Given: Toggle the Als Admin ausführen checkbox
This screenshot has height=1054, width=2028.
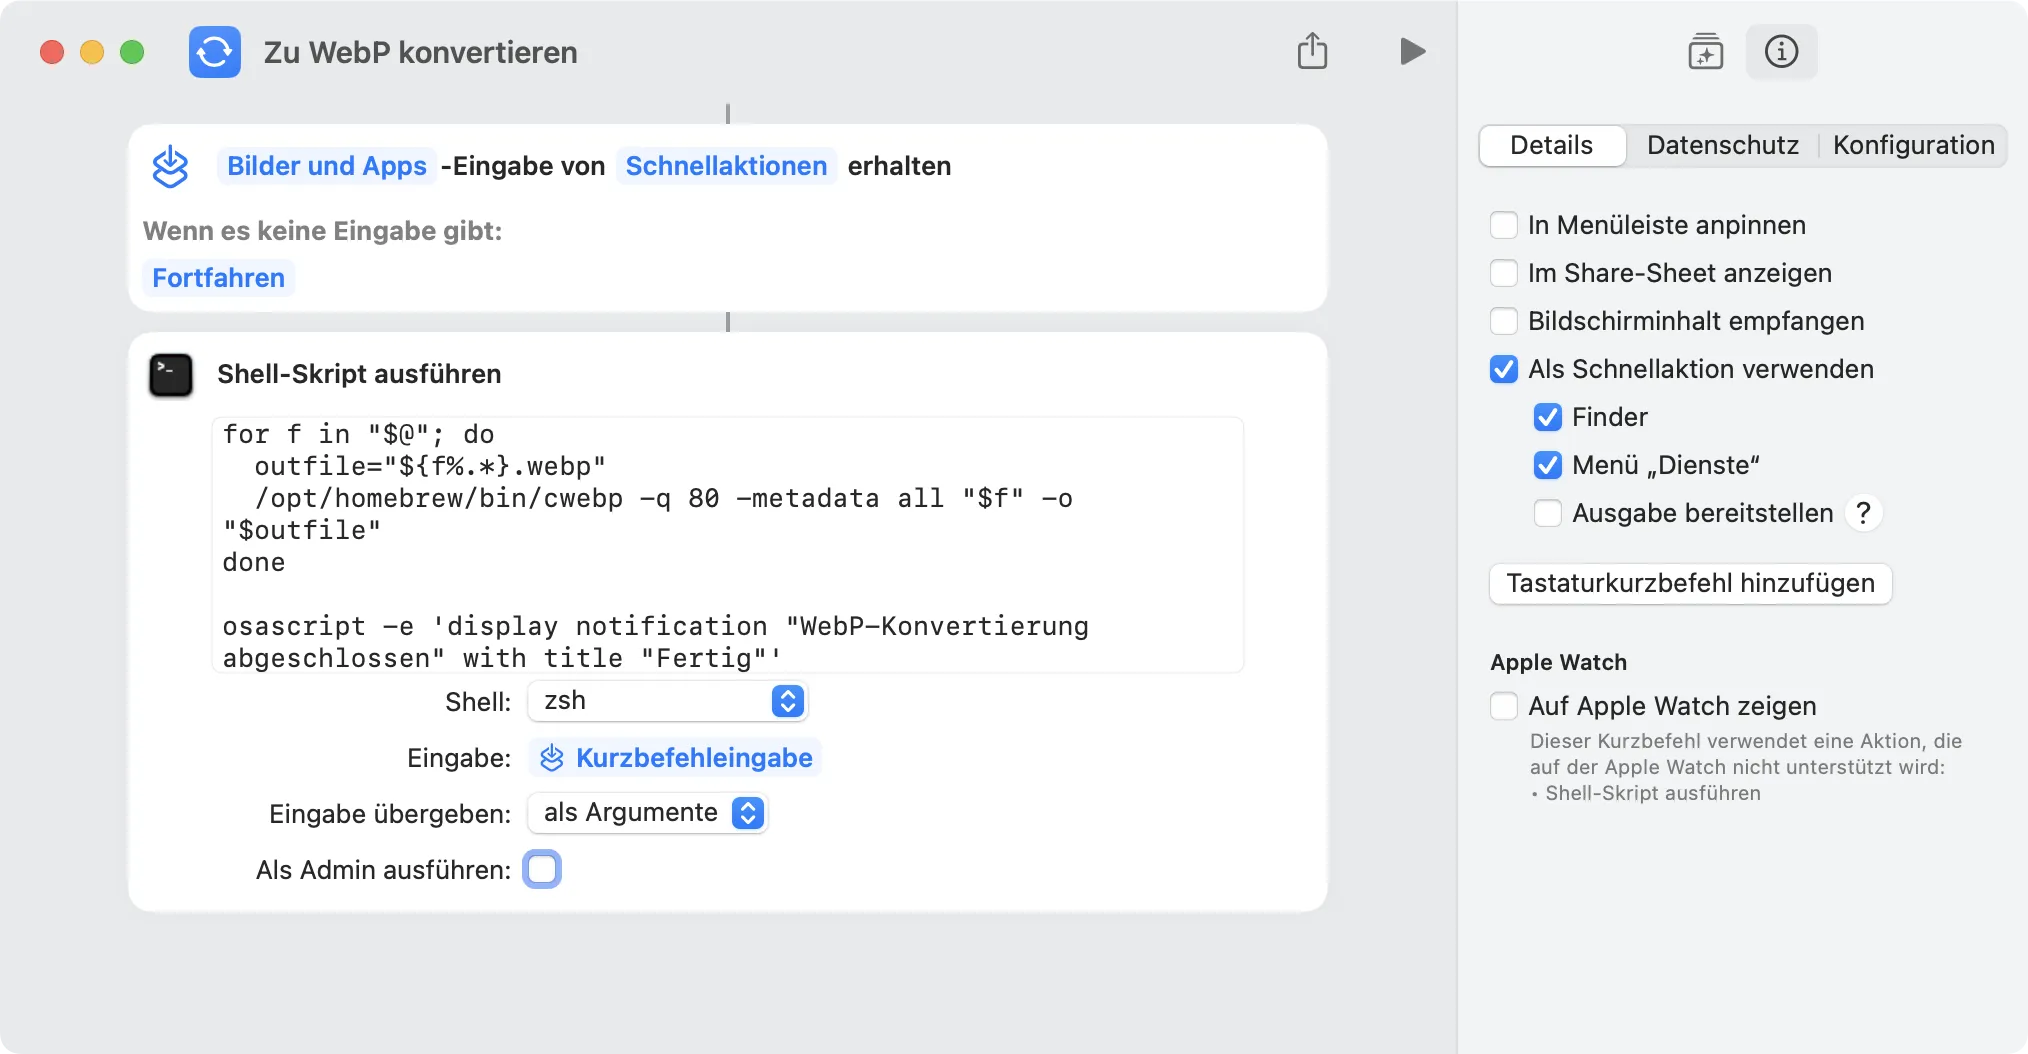Looking at the screenshot, I should 542,869.
